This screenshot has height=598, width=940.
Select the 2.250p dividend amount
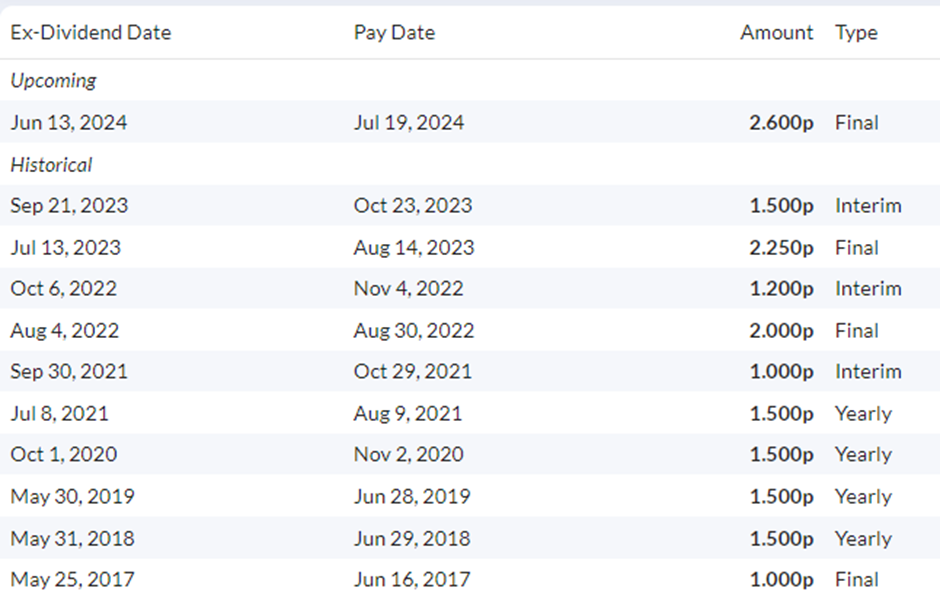click(782, 247)
